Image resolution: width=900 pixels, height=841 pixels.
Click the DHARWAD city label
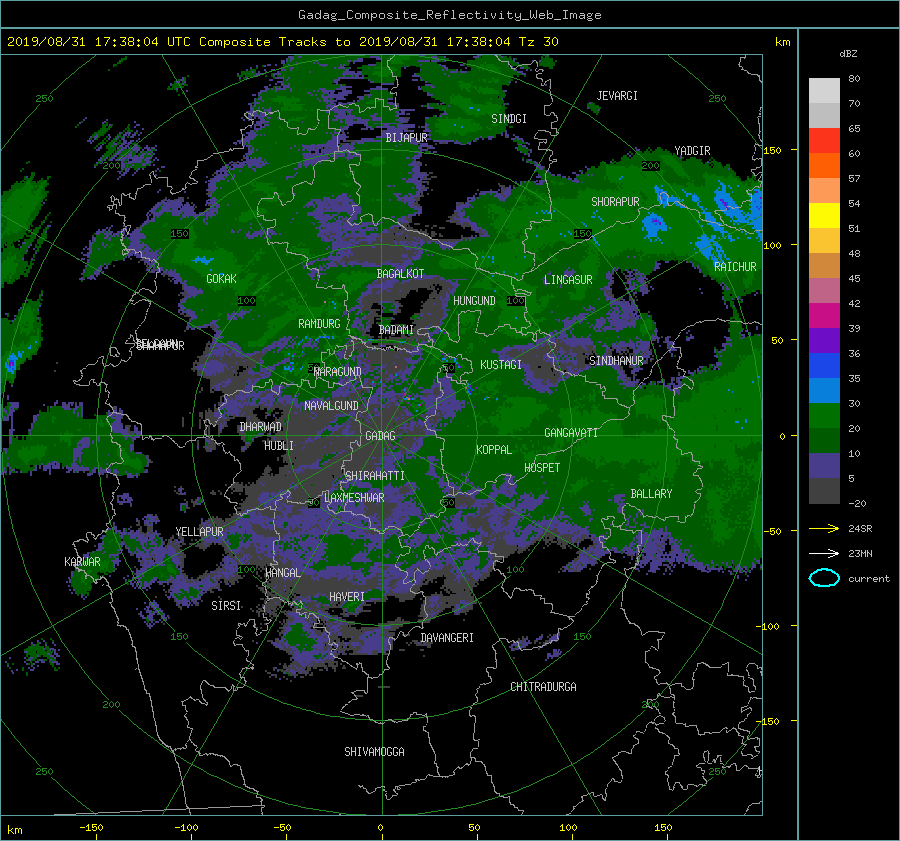click(x=261, y=427)
